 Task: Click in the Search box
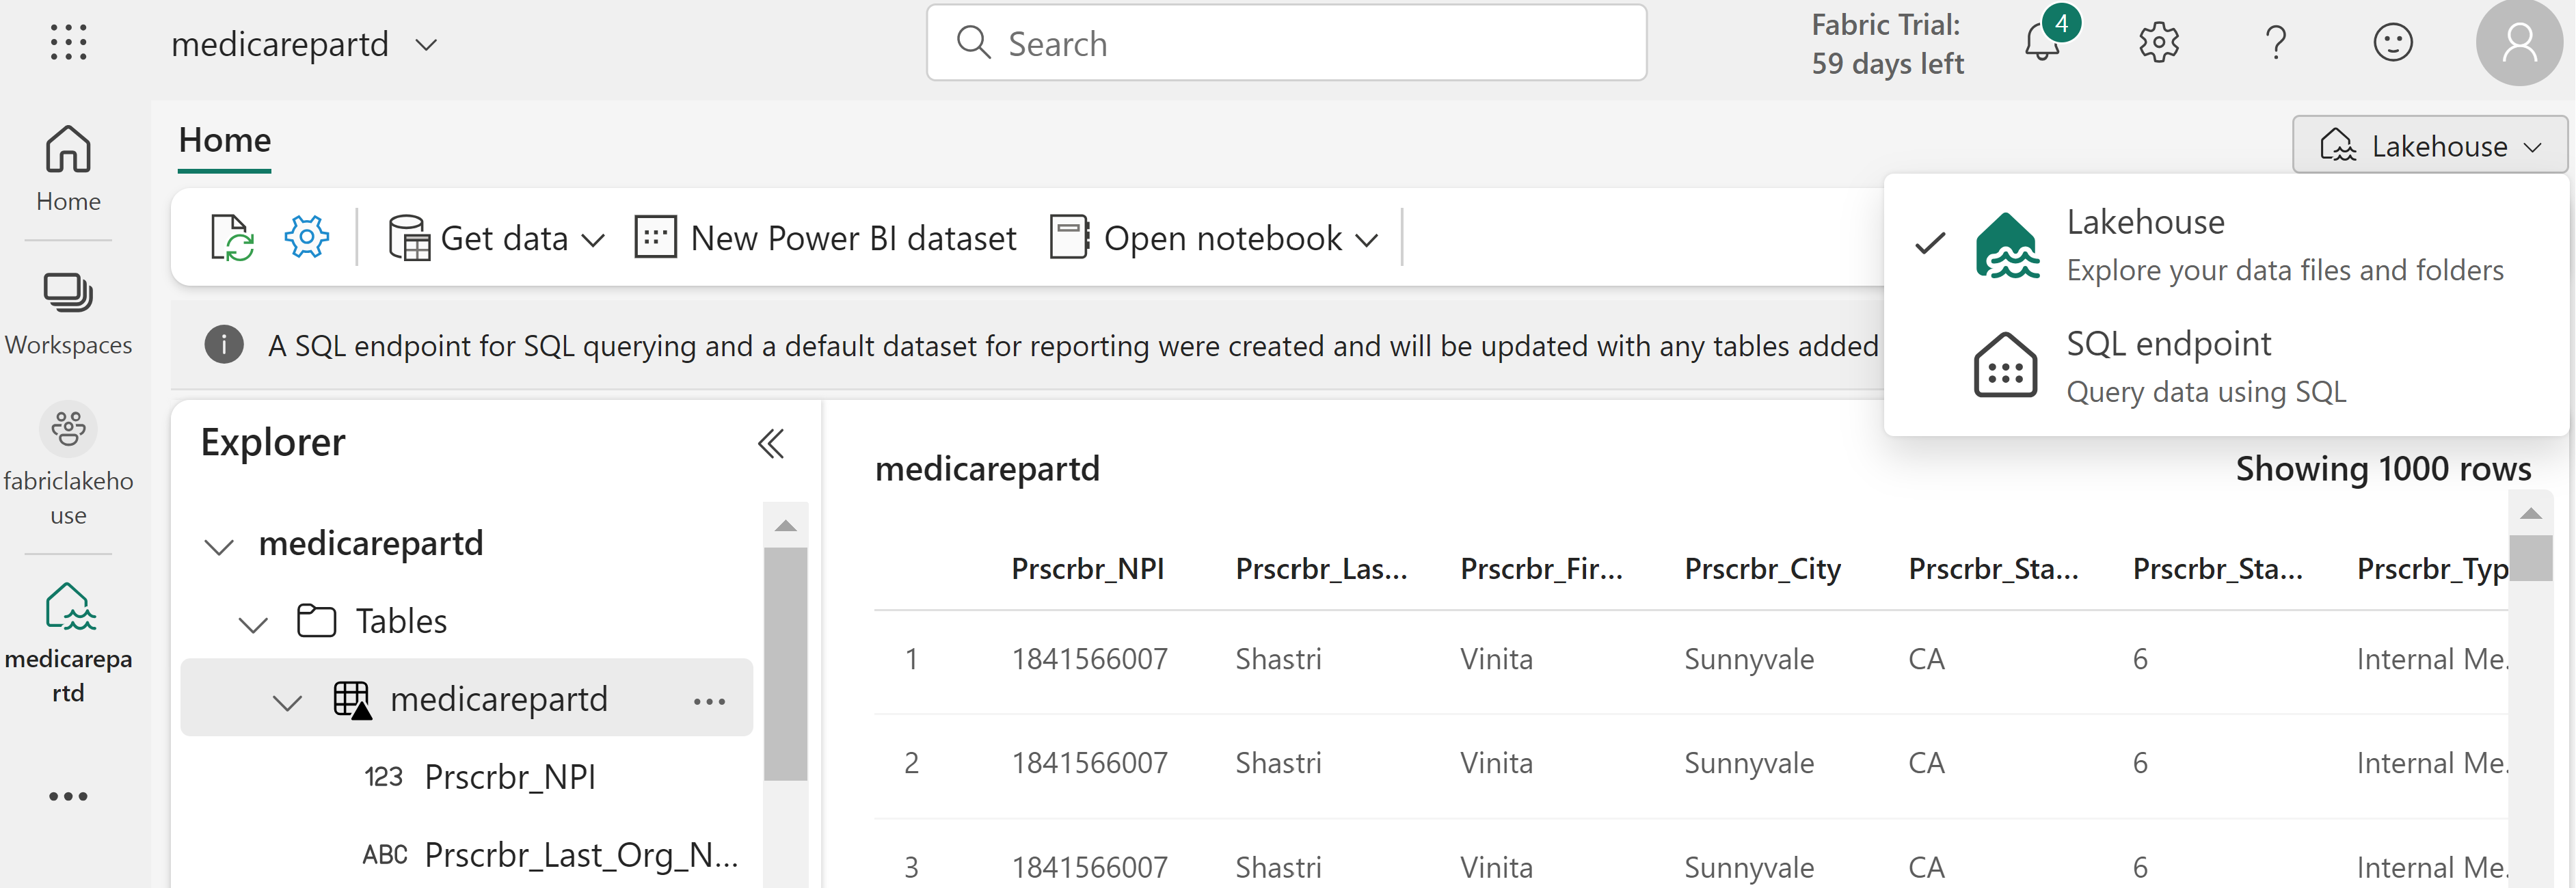coord(1286,43)
